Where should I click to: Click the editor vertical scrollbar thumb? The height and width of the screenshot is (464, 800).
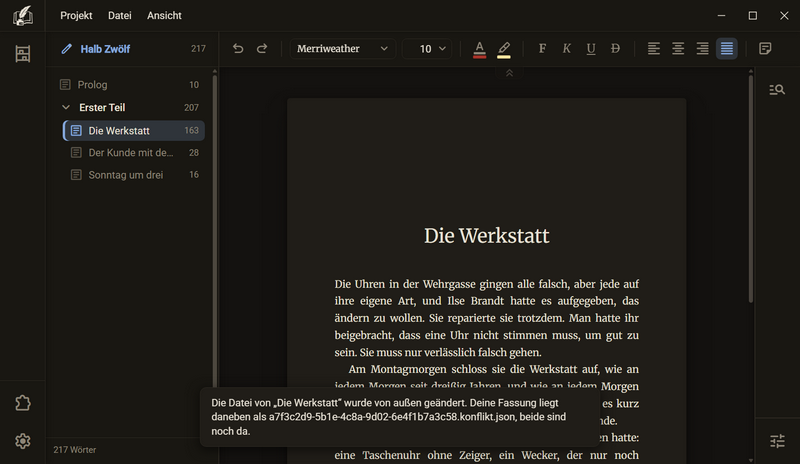click(x=751, y=189)
